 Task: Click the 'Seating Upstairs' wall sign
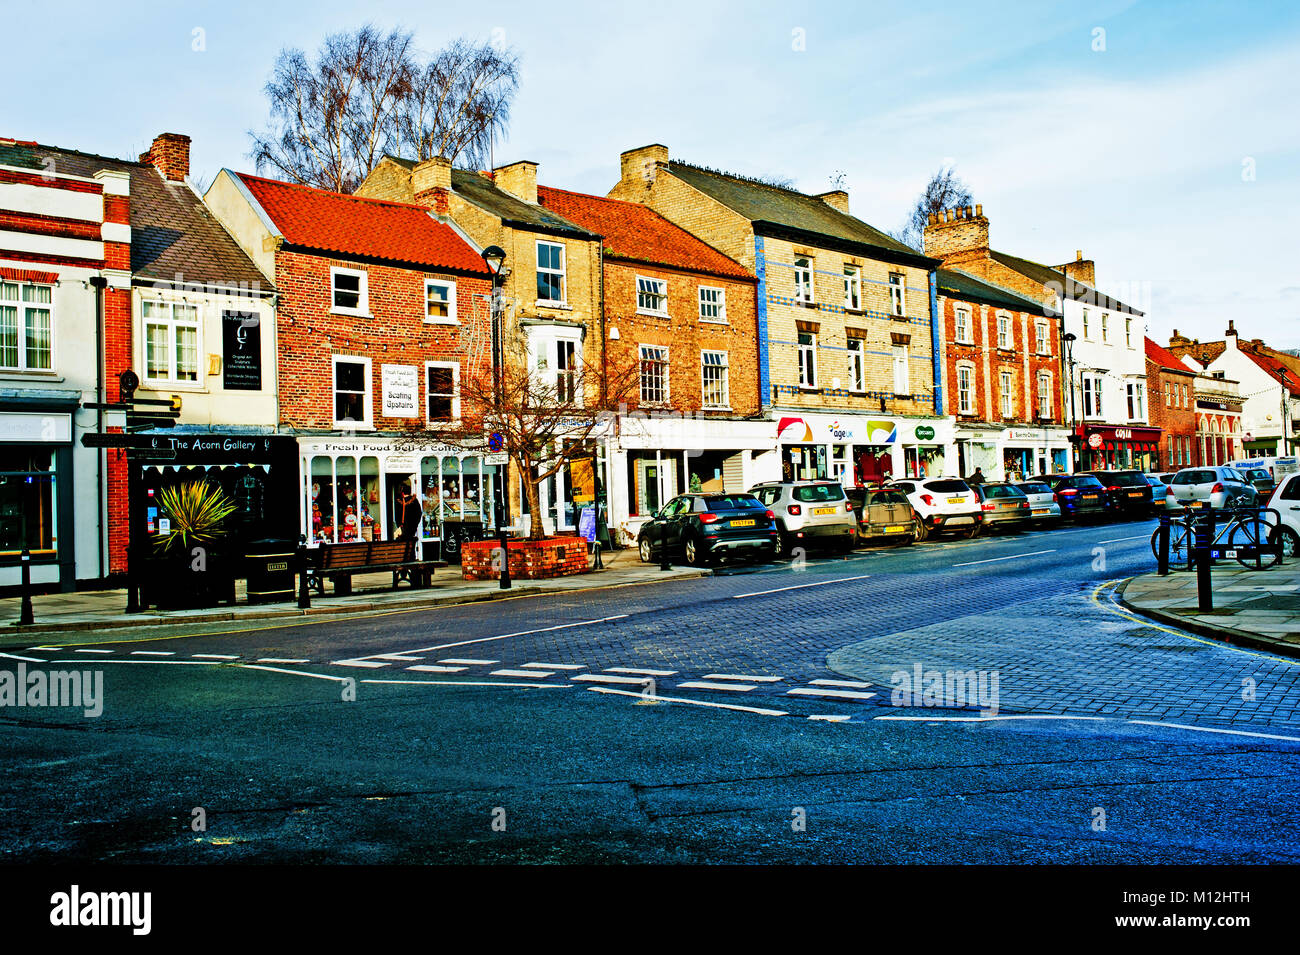[399, 391]
